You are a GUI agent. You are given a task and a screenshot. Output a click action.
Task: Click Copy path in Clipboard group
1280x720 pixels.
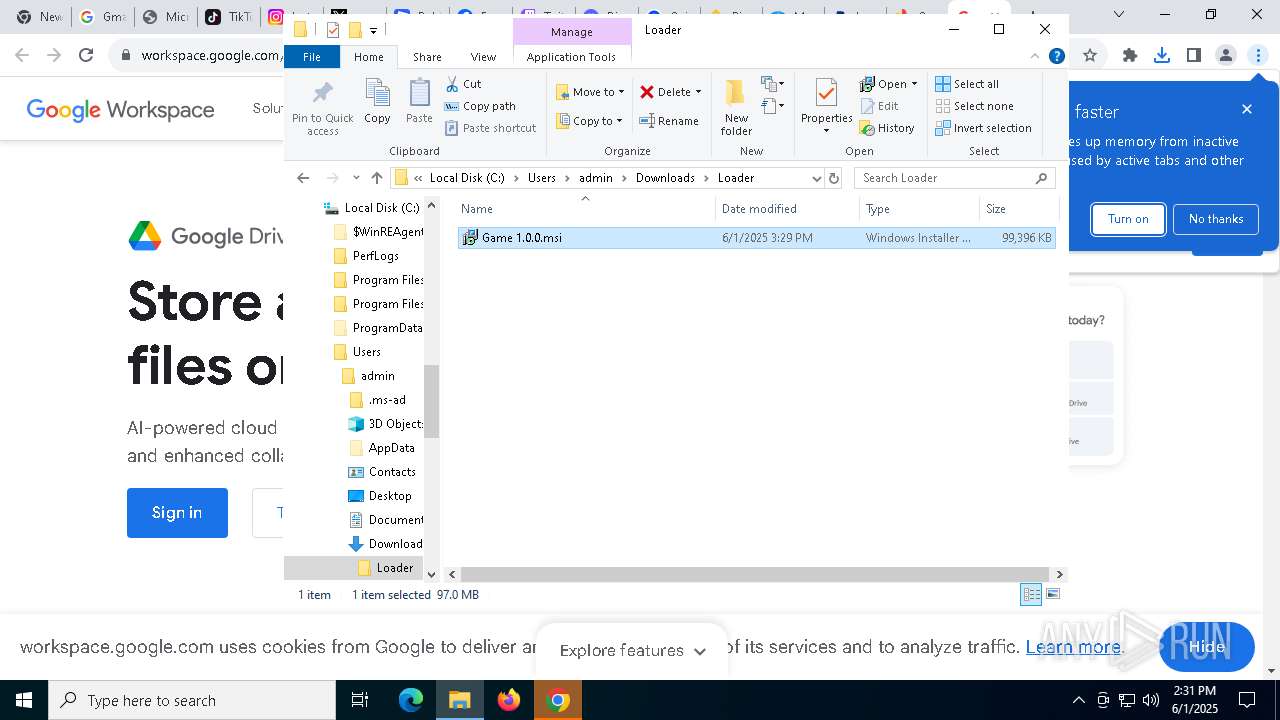coord(480,106)
